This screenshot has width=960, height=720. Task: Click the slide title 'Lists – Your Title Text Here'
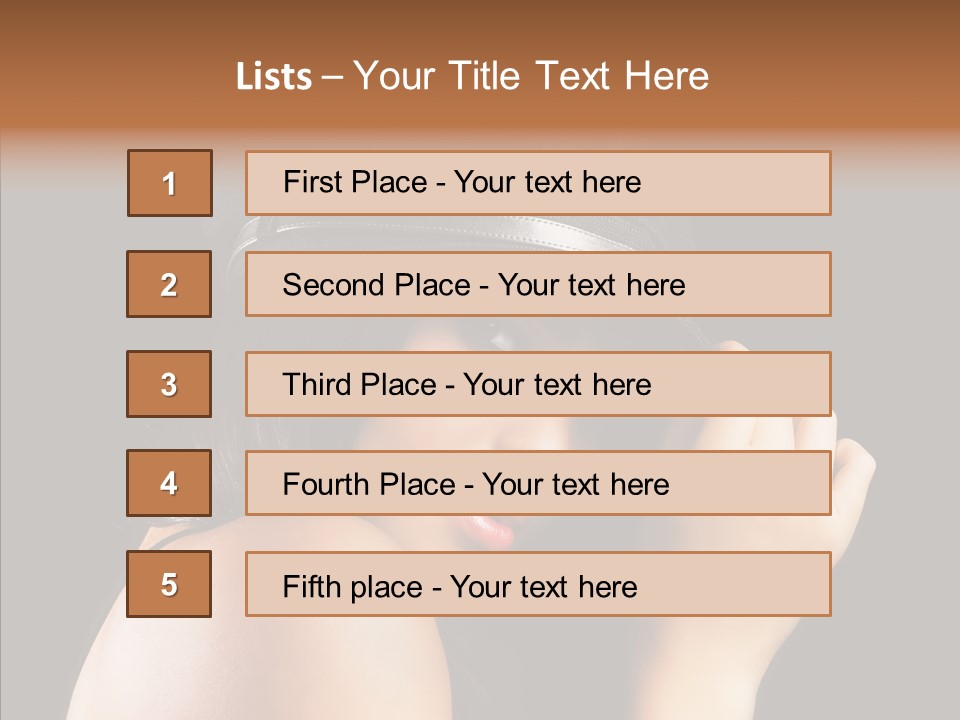(x=472, y=76)
